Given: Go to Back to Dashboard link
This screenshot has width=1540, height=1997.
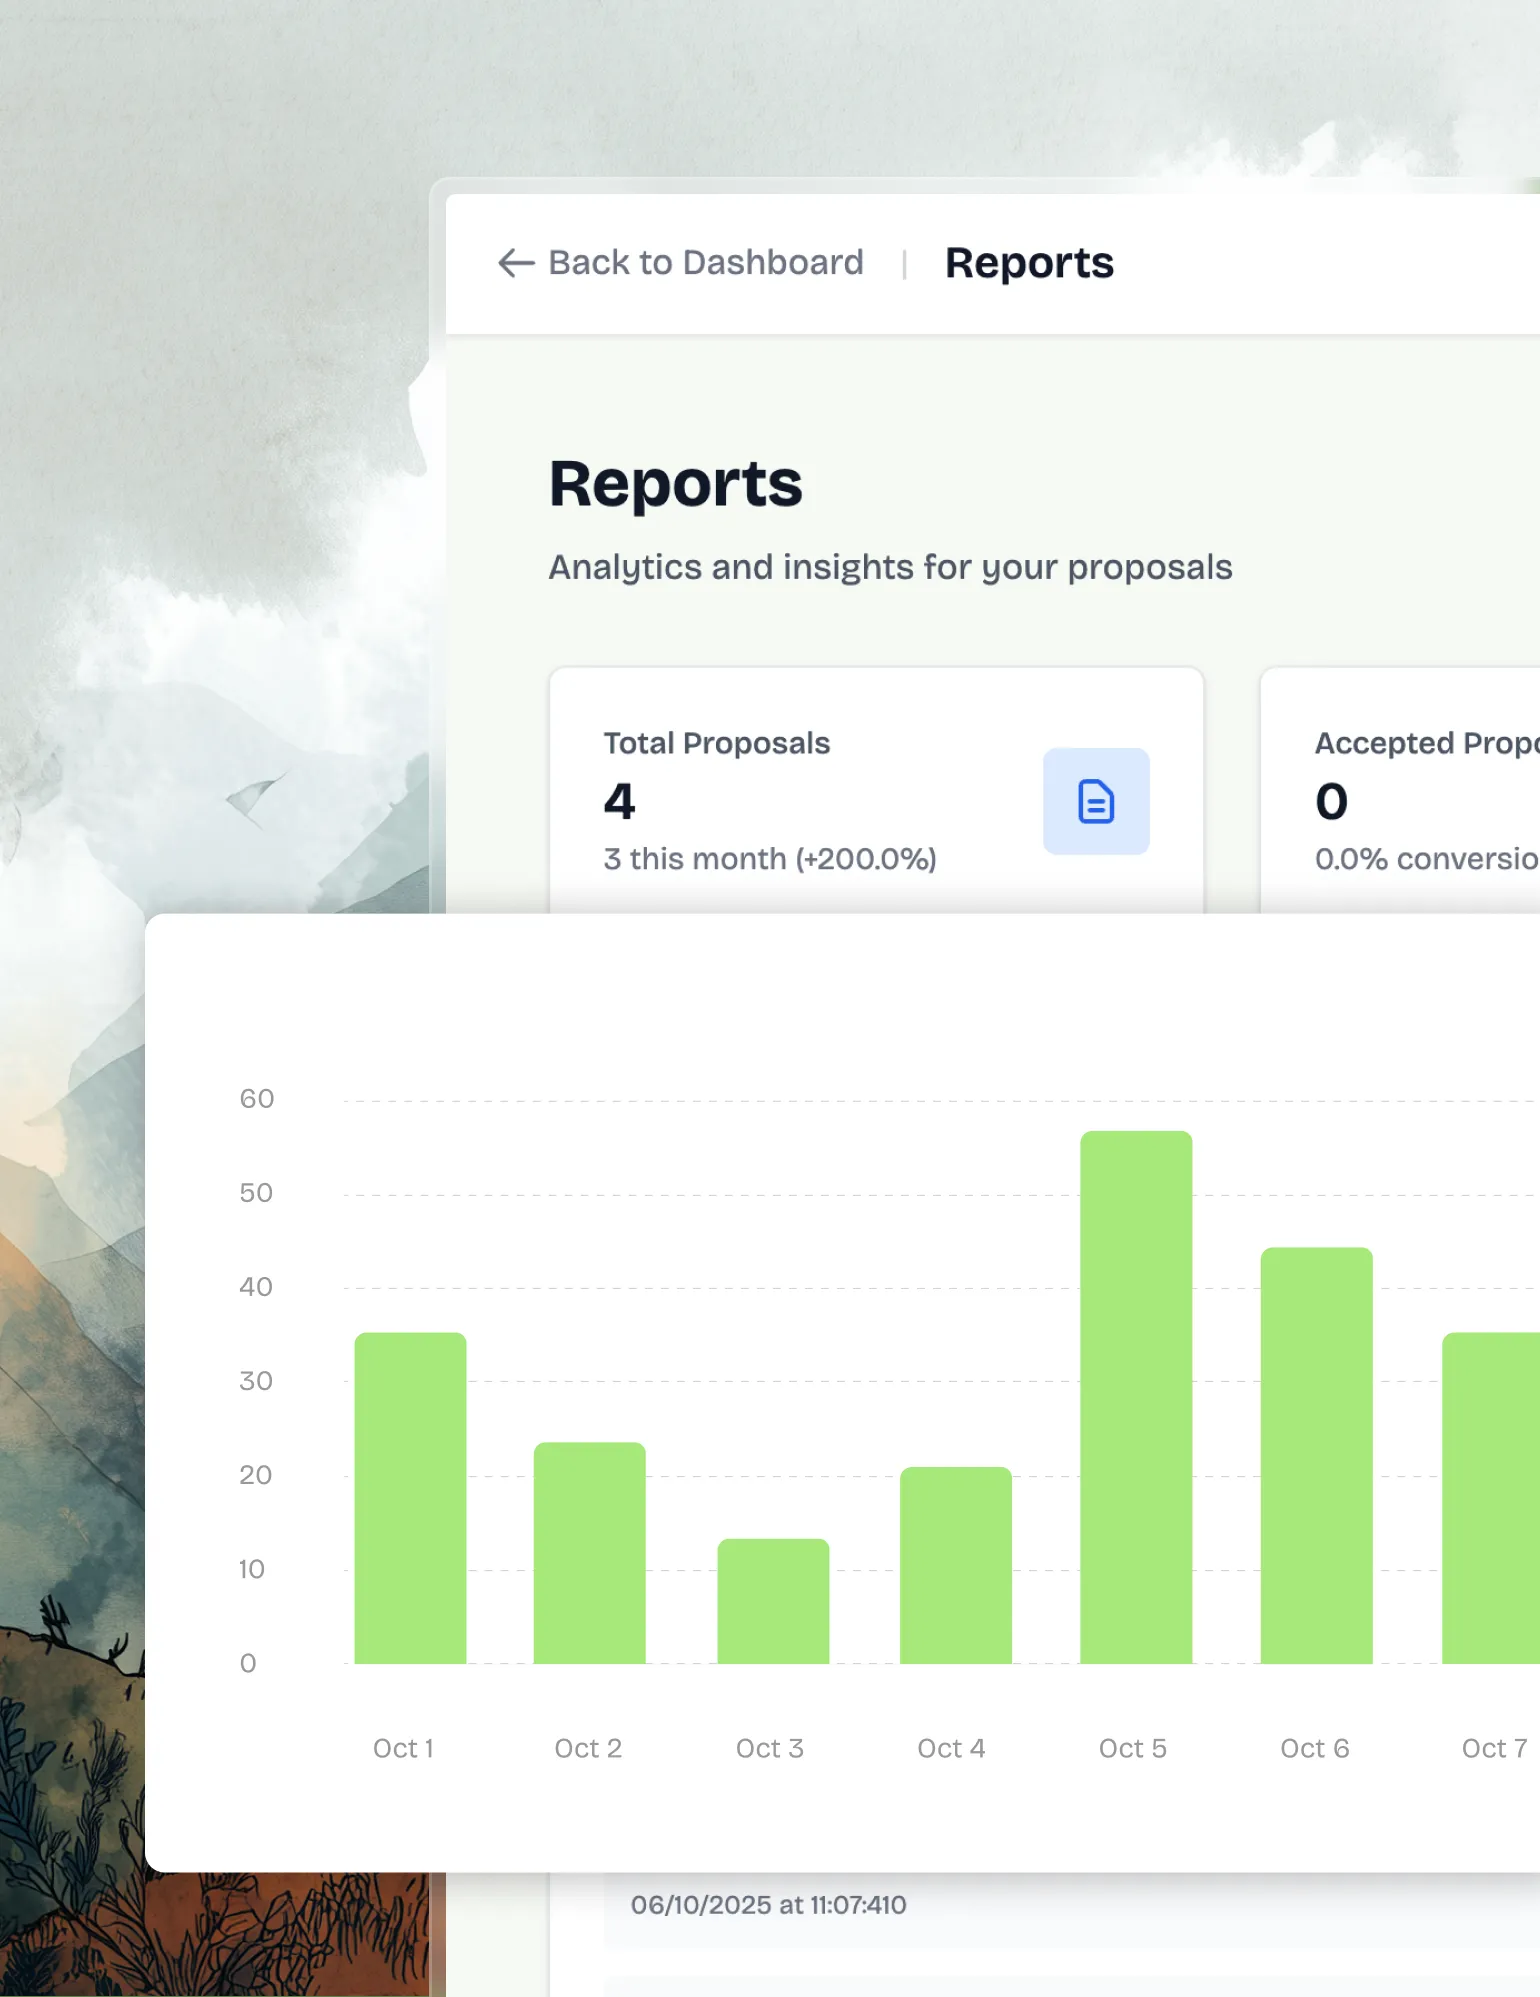Looking at the screenshot, I should point(705,263).
